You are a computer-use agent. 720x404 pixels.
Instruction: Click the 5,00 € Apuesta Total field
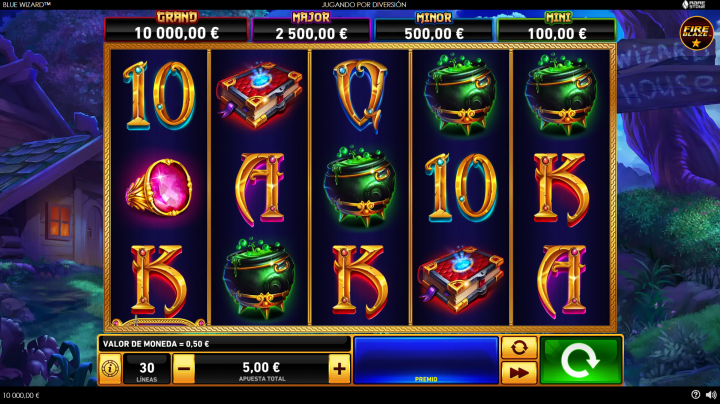[x=262, y=369]
